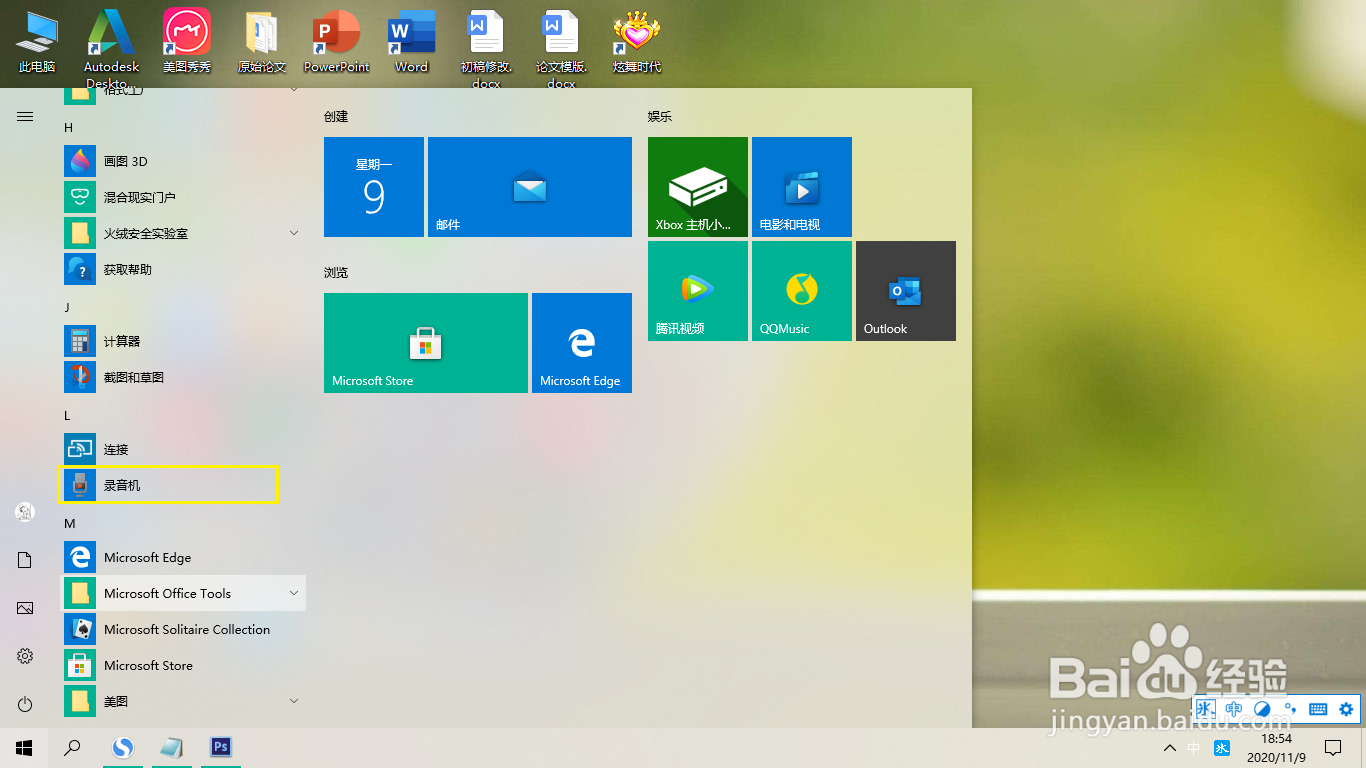Select Autodesk Desktop App desktop icon
The width and height of the screenshot is (1366, 768).
coord(111,48)
